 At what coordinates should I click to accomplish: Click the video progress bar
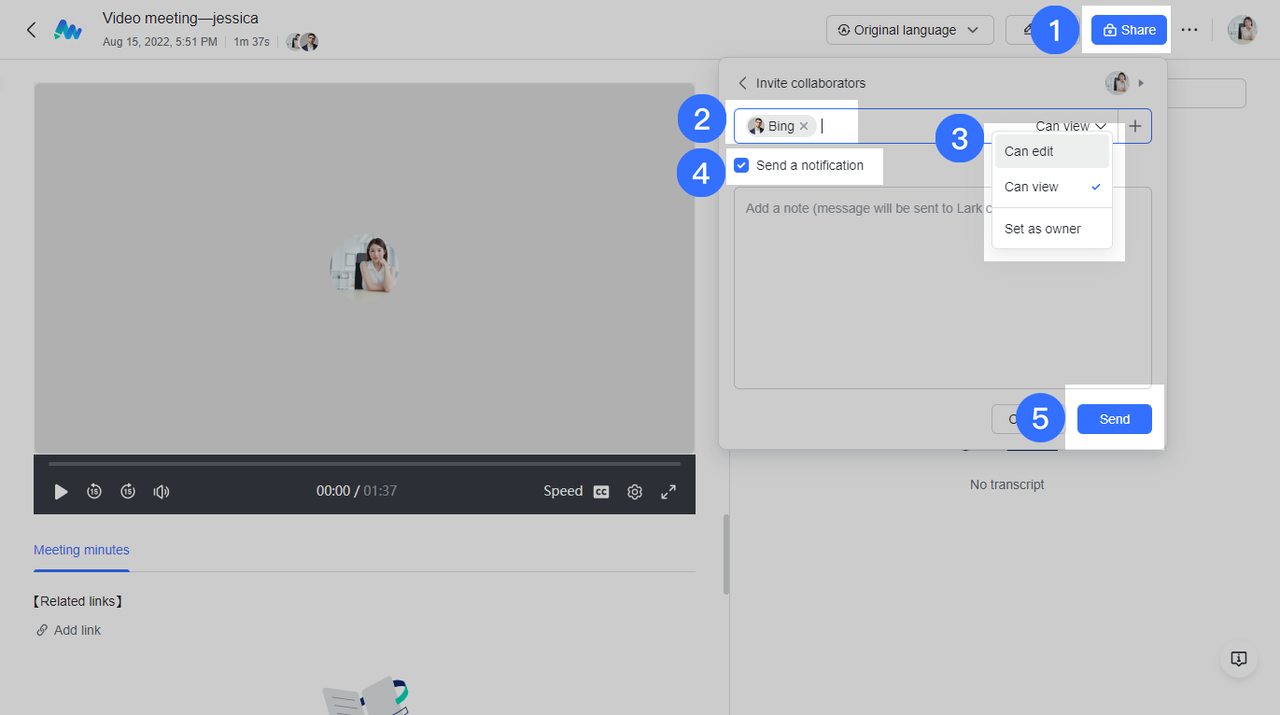(x=364, y=464)
